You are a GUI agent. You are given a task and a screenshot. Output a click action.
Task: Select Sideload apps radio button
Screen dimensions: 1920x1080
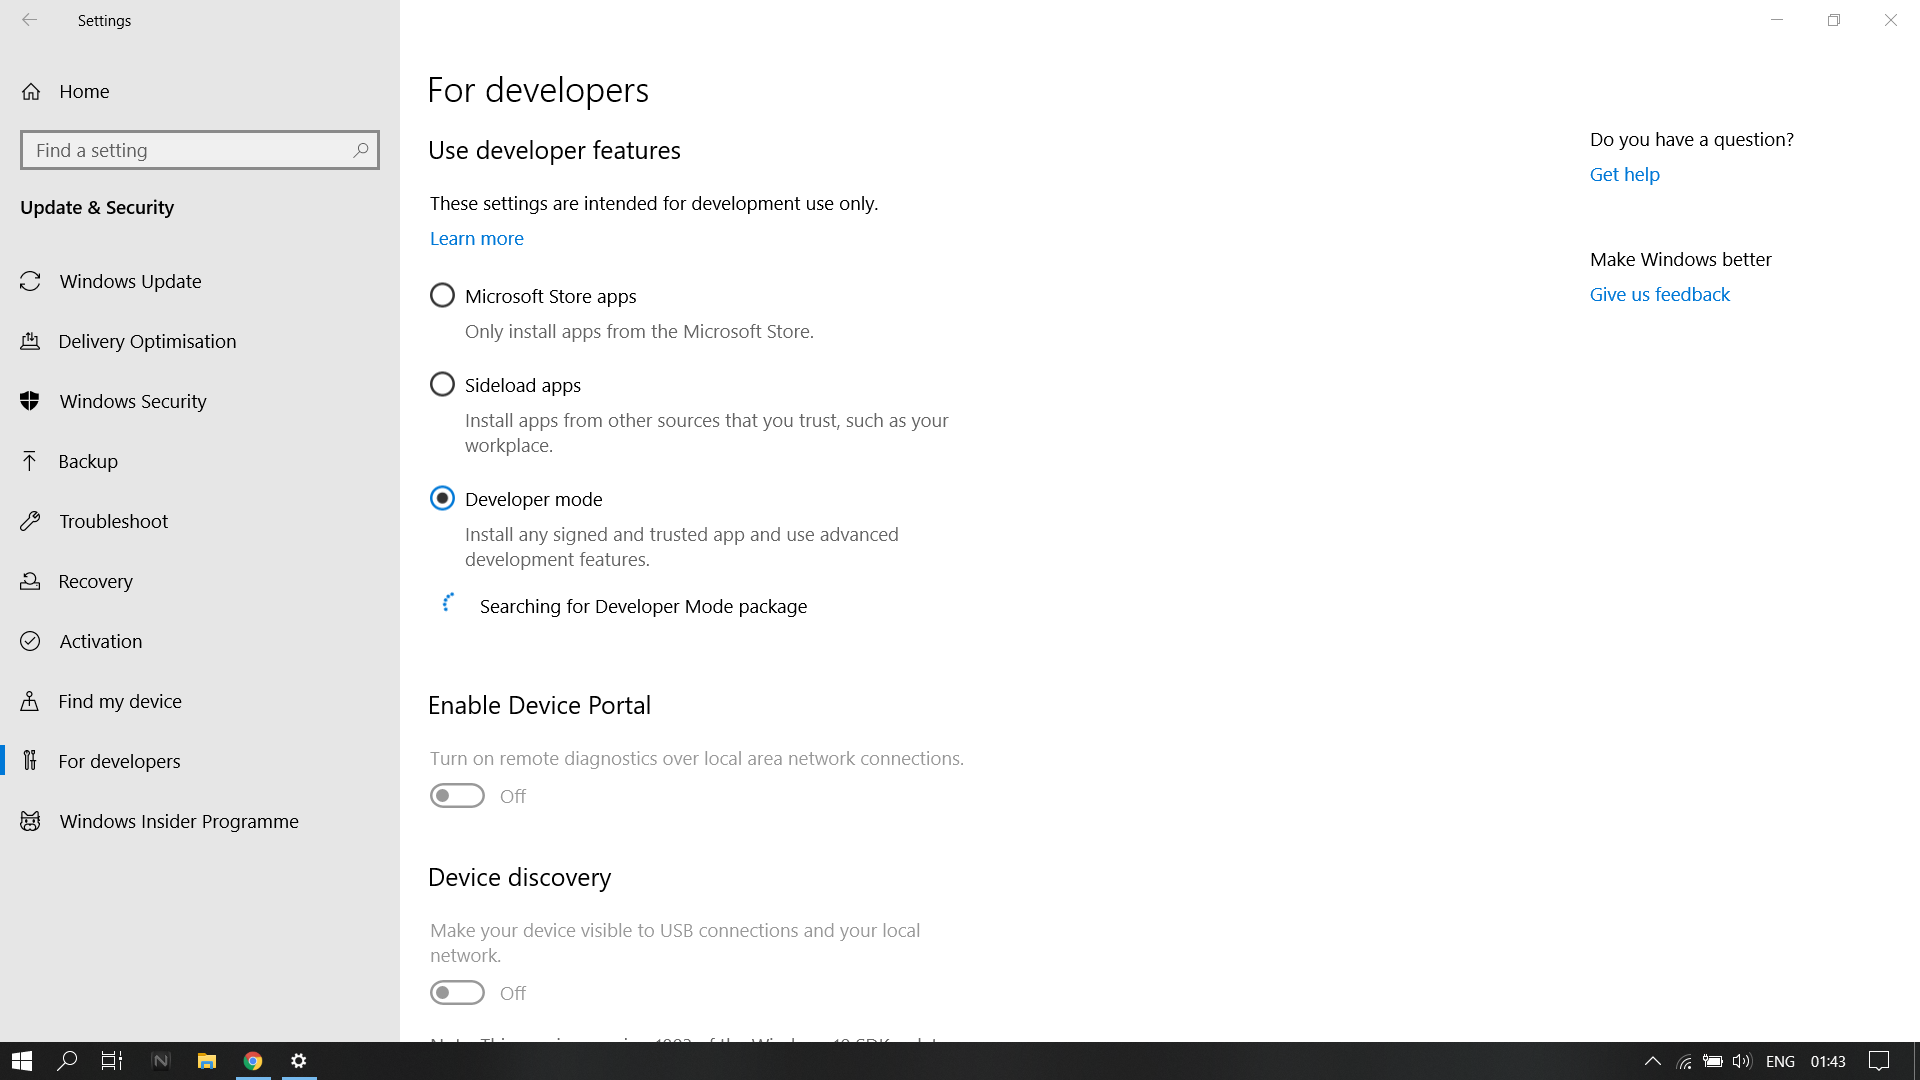[x=442, y=384]
